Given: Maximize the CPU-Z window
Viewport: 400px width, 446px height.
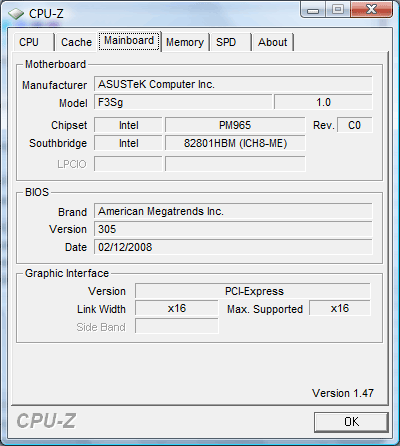Looking at the screenshot, I should (338, 10).
